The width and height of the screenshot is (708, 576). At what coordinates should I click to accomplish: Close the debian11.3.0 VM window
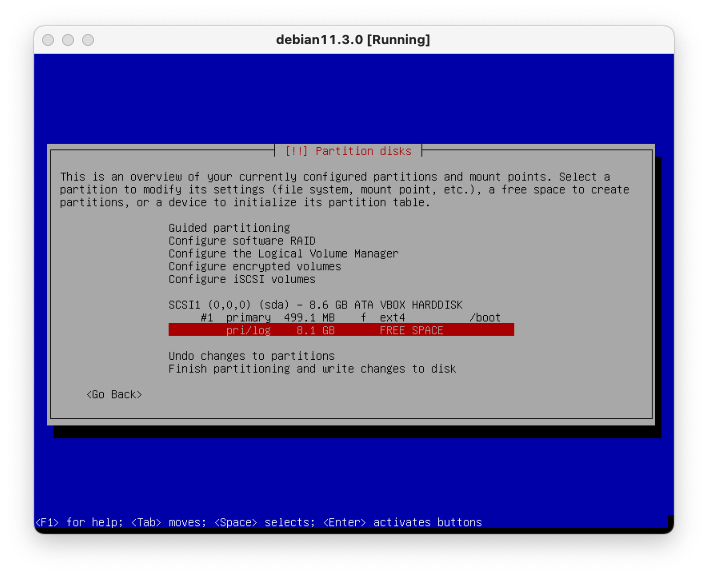(48, 40)
